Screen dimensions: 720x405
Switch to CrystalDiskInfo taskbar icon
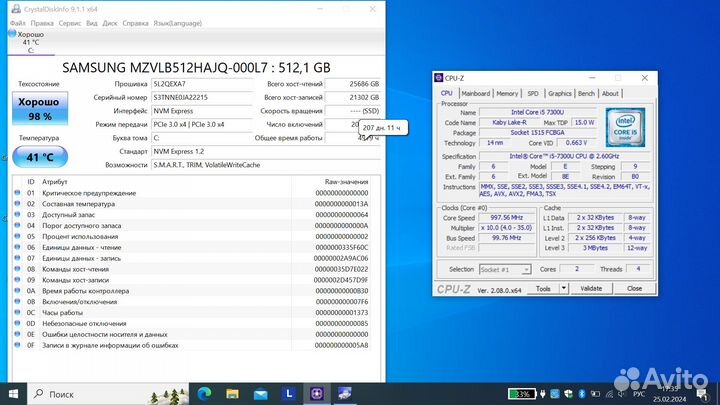tap(344, 394)
